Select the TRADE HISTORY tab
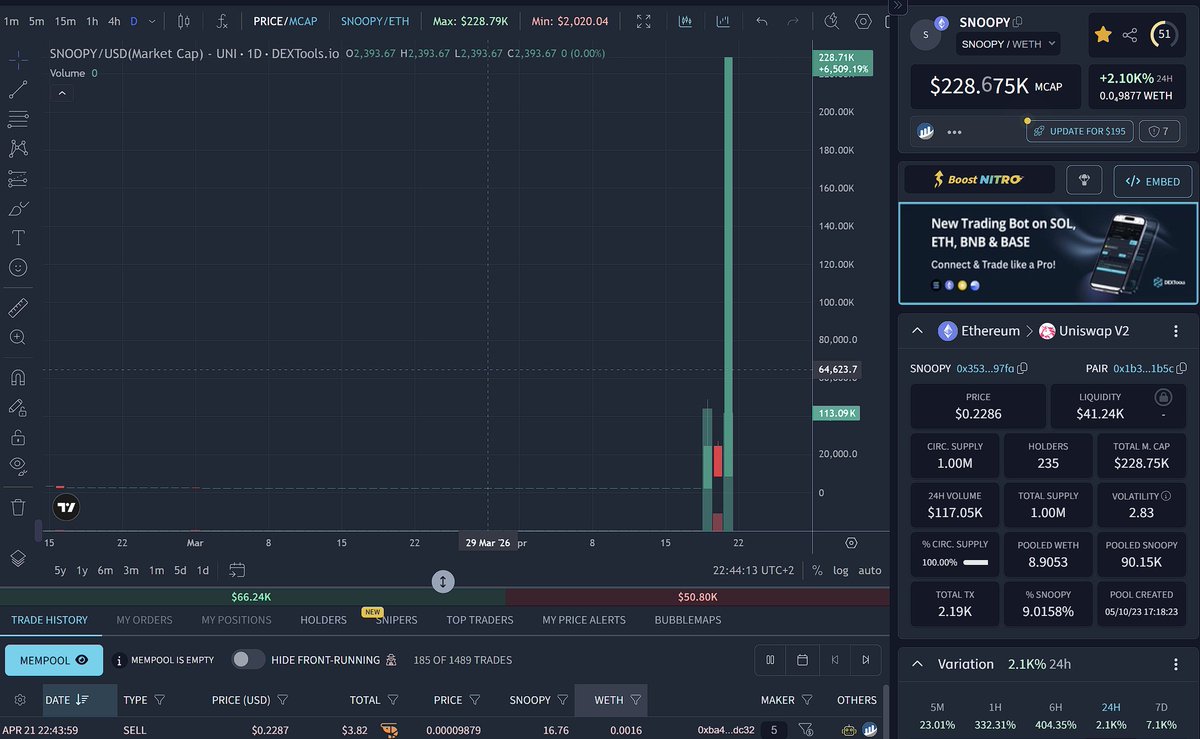 (x=50, y=620)
